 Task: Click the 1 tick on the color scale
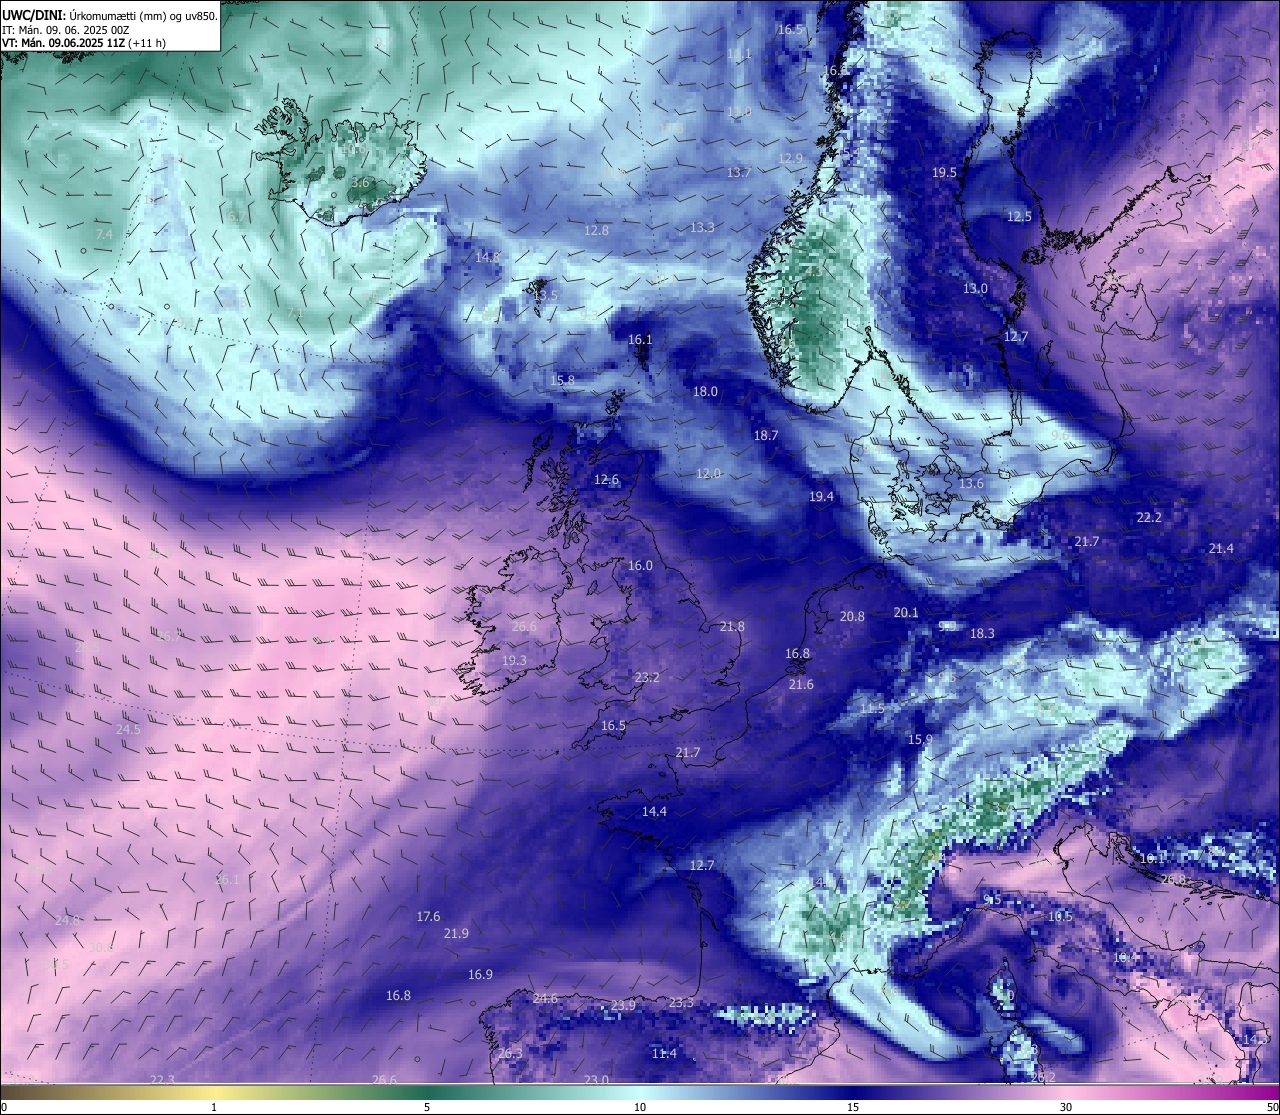pyautogui.click(x=214, y=1107)
